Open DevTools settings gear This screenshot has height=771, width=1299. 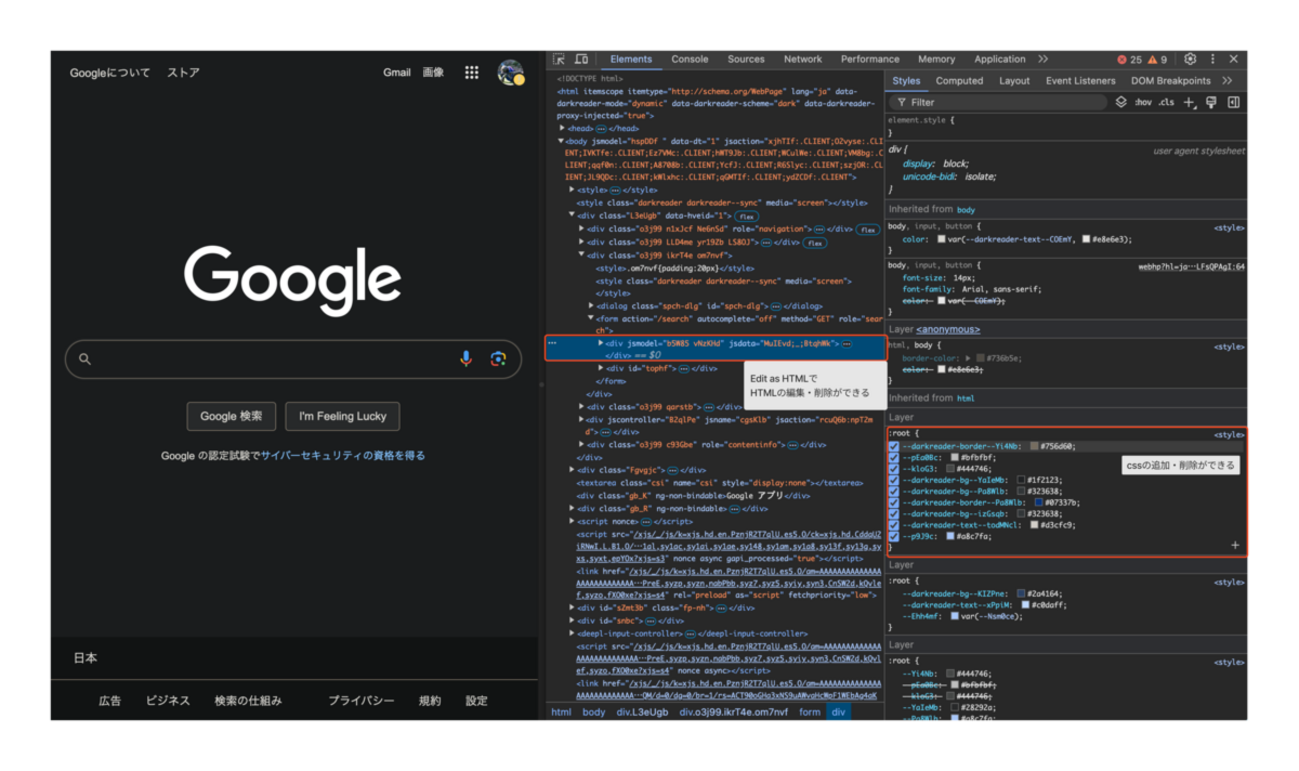pyautogui.click(x=1190, y=60)
